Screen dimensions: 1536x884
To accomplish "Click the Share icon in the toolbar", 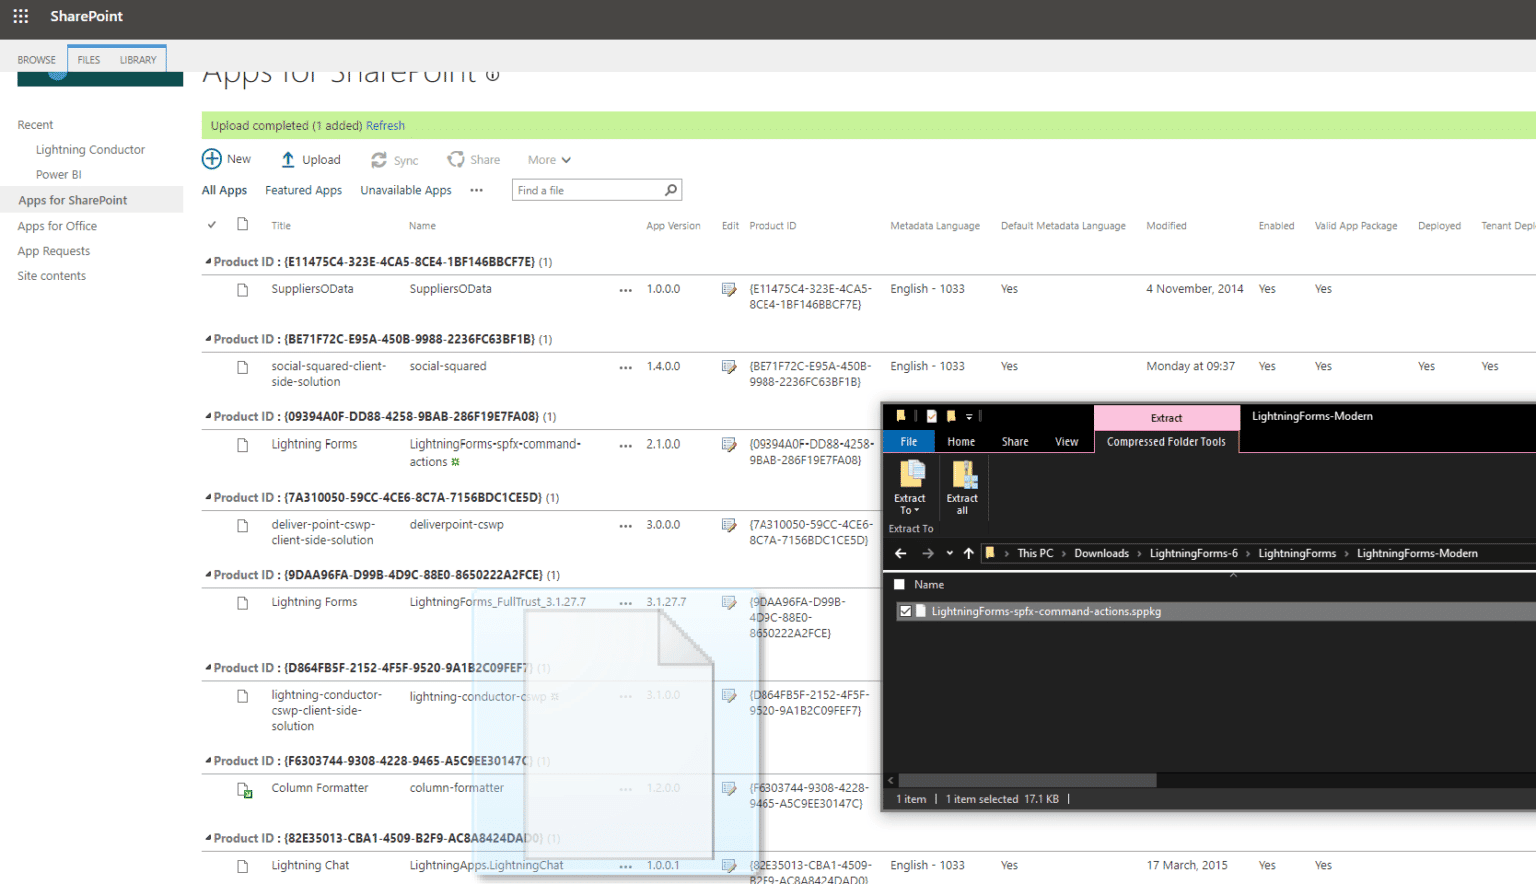I will pos(455,159).
